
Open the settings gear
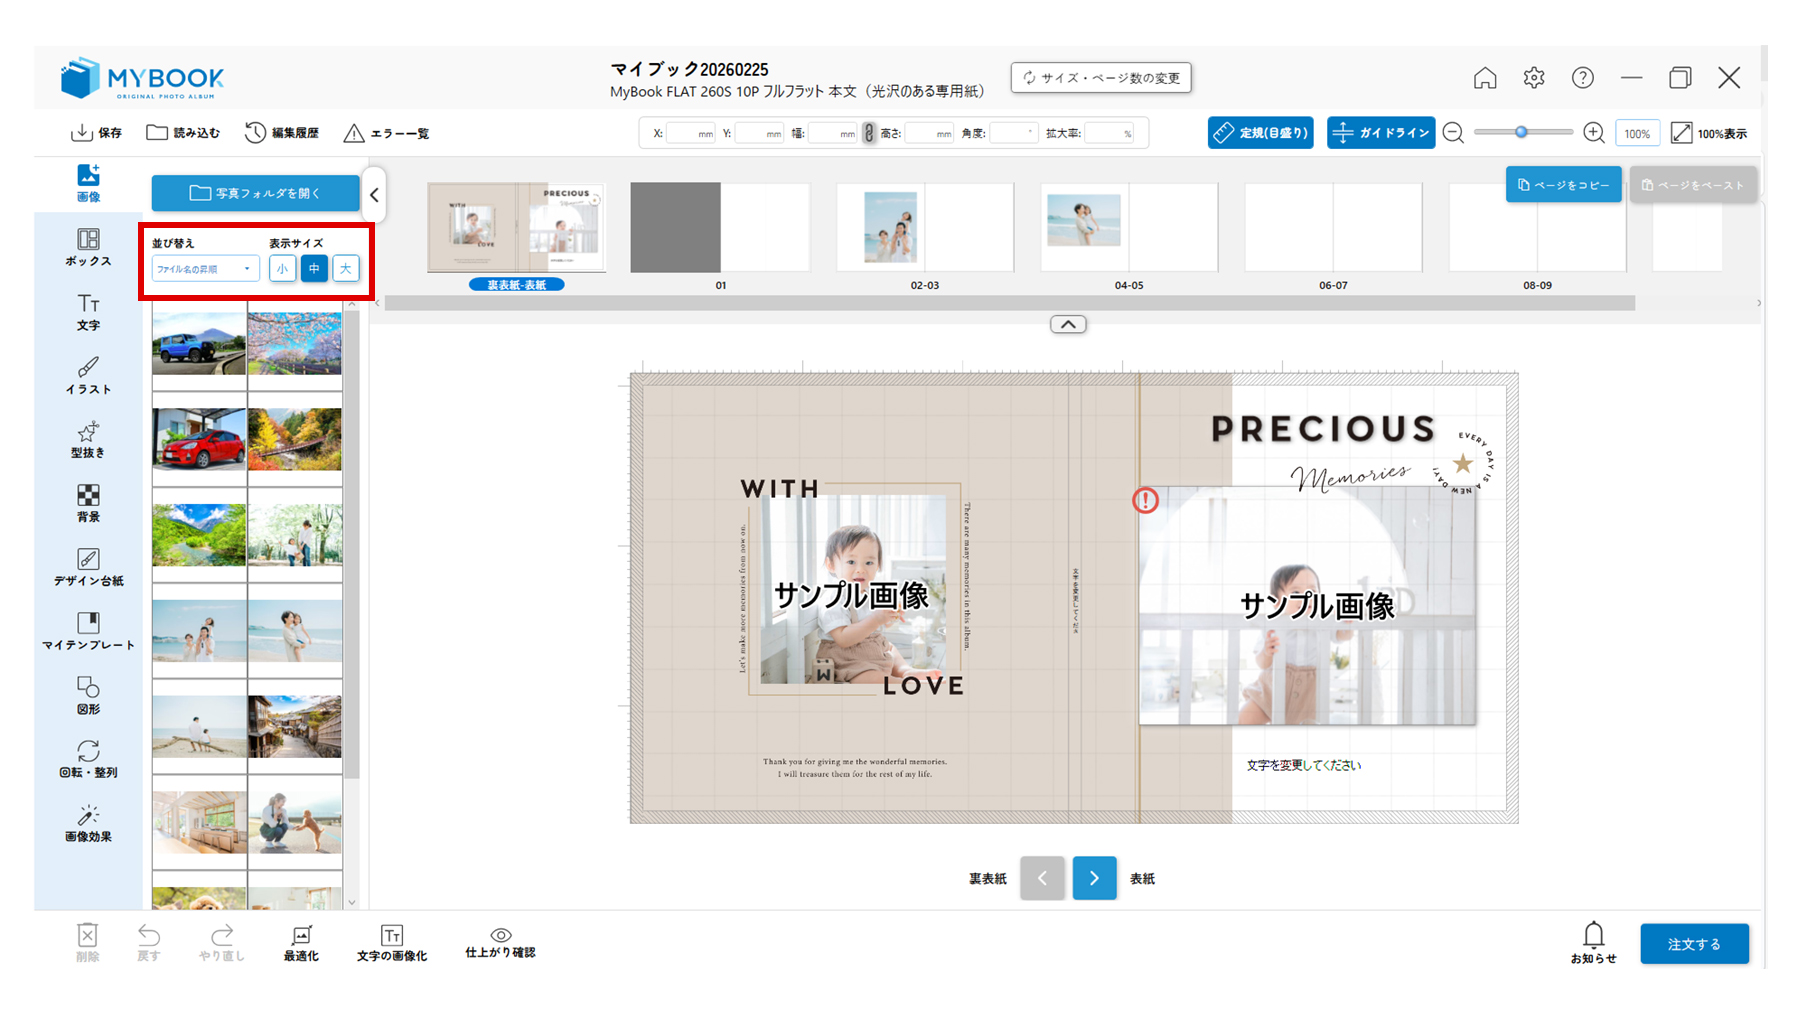pos(1534,78)
